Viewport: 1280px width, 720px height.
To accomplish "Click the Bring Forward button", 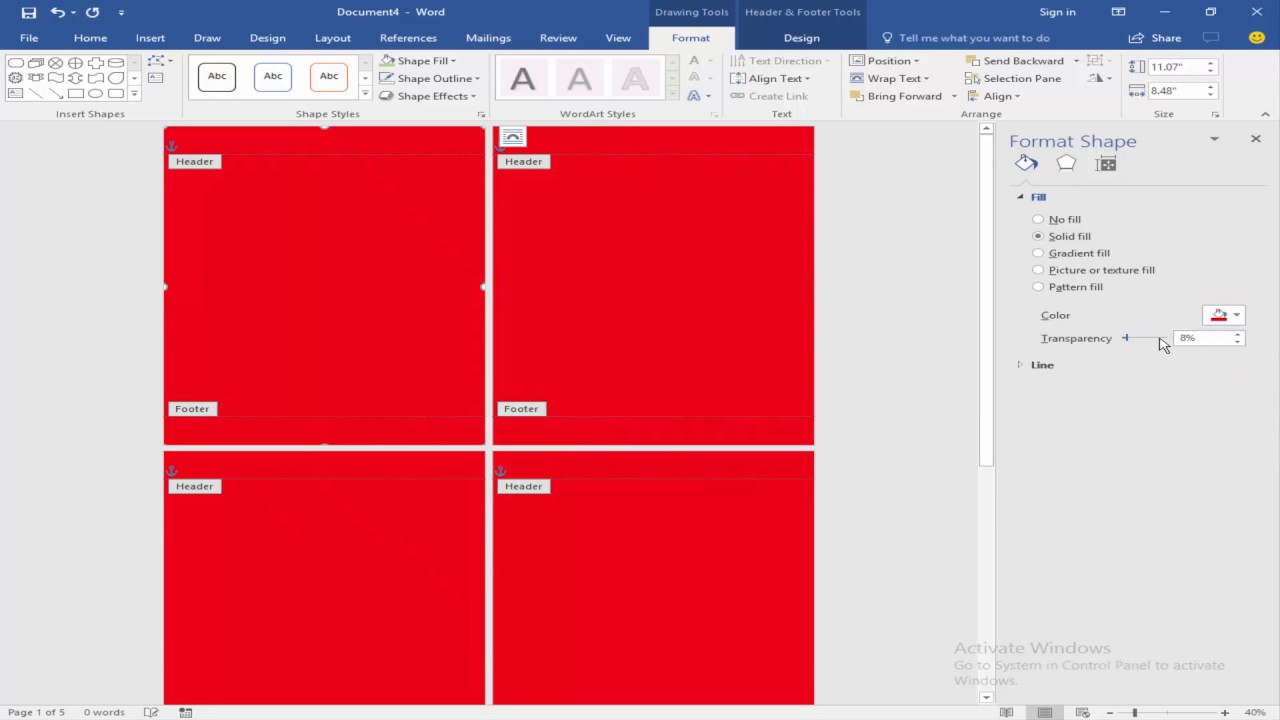I will tap(897, 96).
